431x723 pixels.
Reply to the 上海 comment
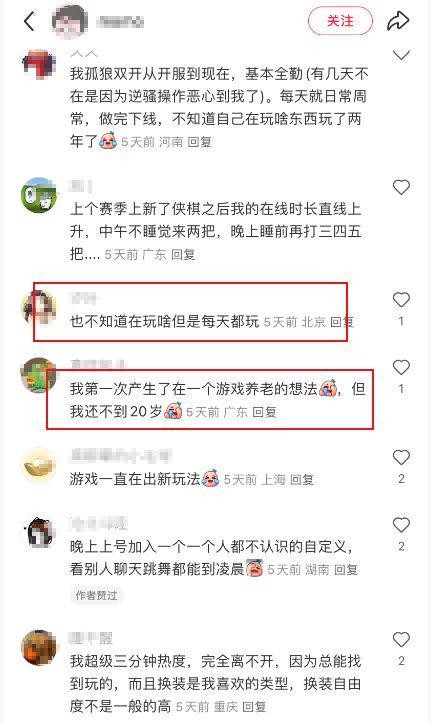302,480
